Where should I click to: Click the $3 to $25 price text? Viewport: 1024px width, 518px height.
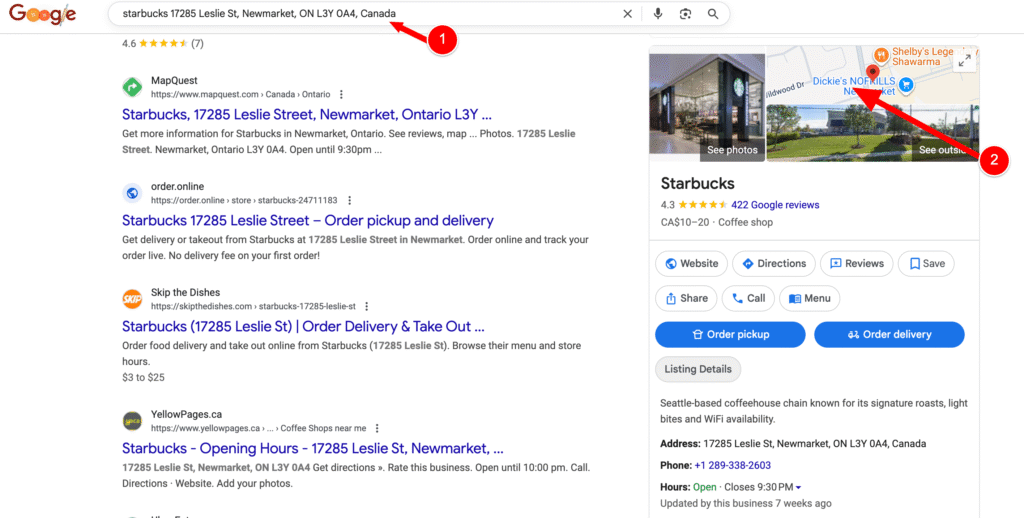click(x=143, y=378)
